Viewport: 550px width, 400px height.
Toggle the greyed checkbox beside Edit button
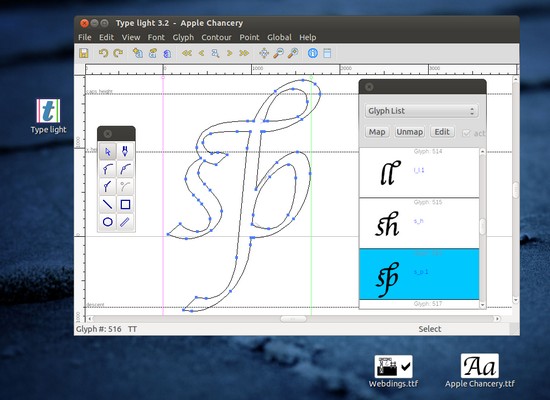coord(466,133)
